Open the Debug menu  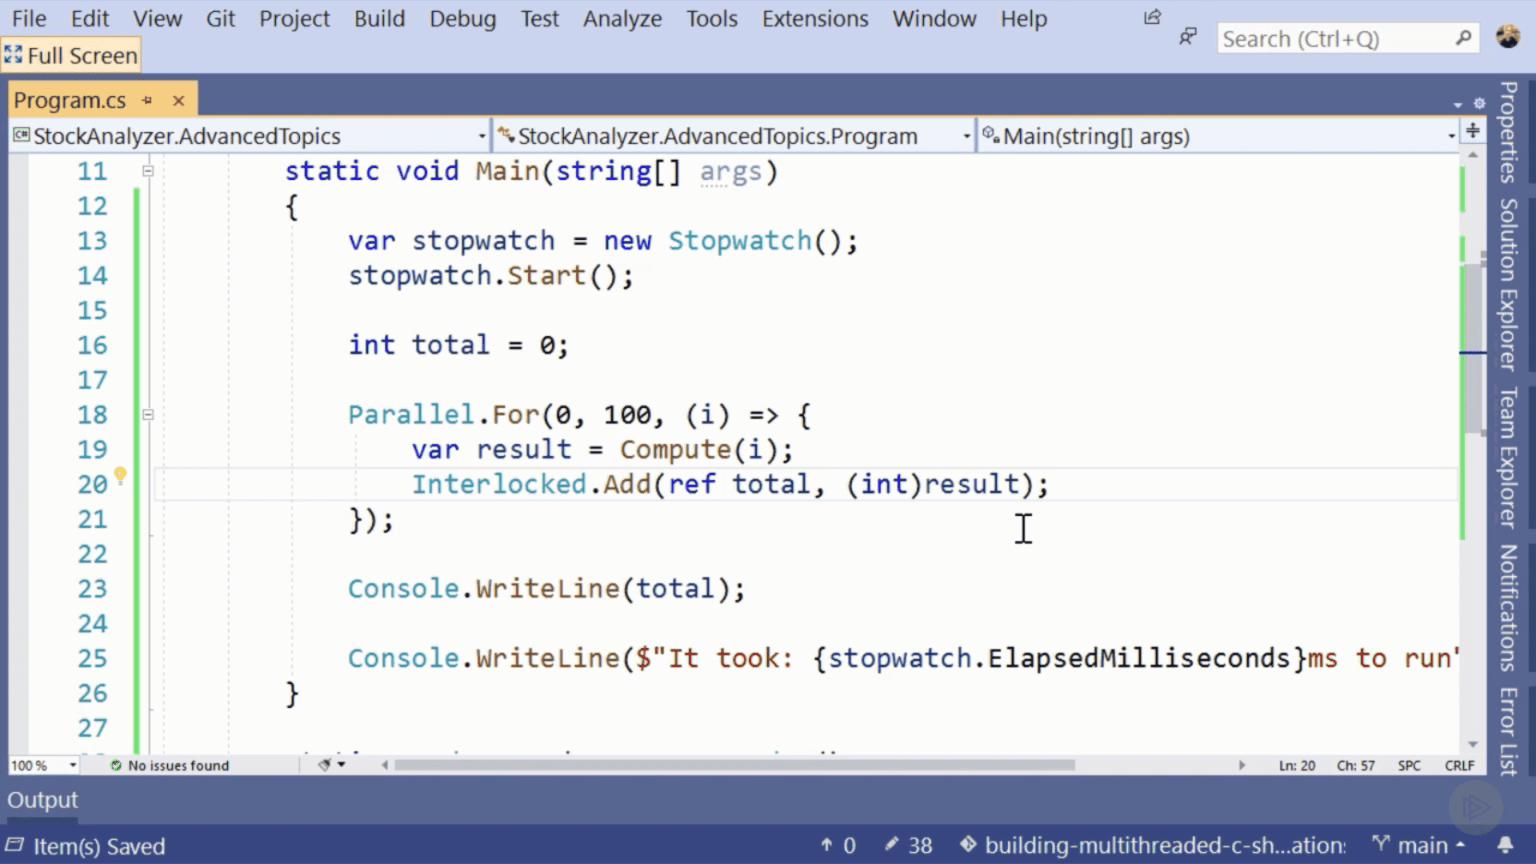coord(462,18)
